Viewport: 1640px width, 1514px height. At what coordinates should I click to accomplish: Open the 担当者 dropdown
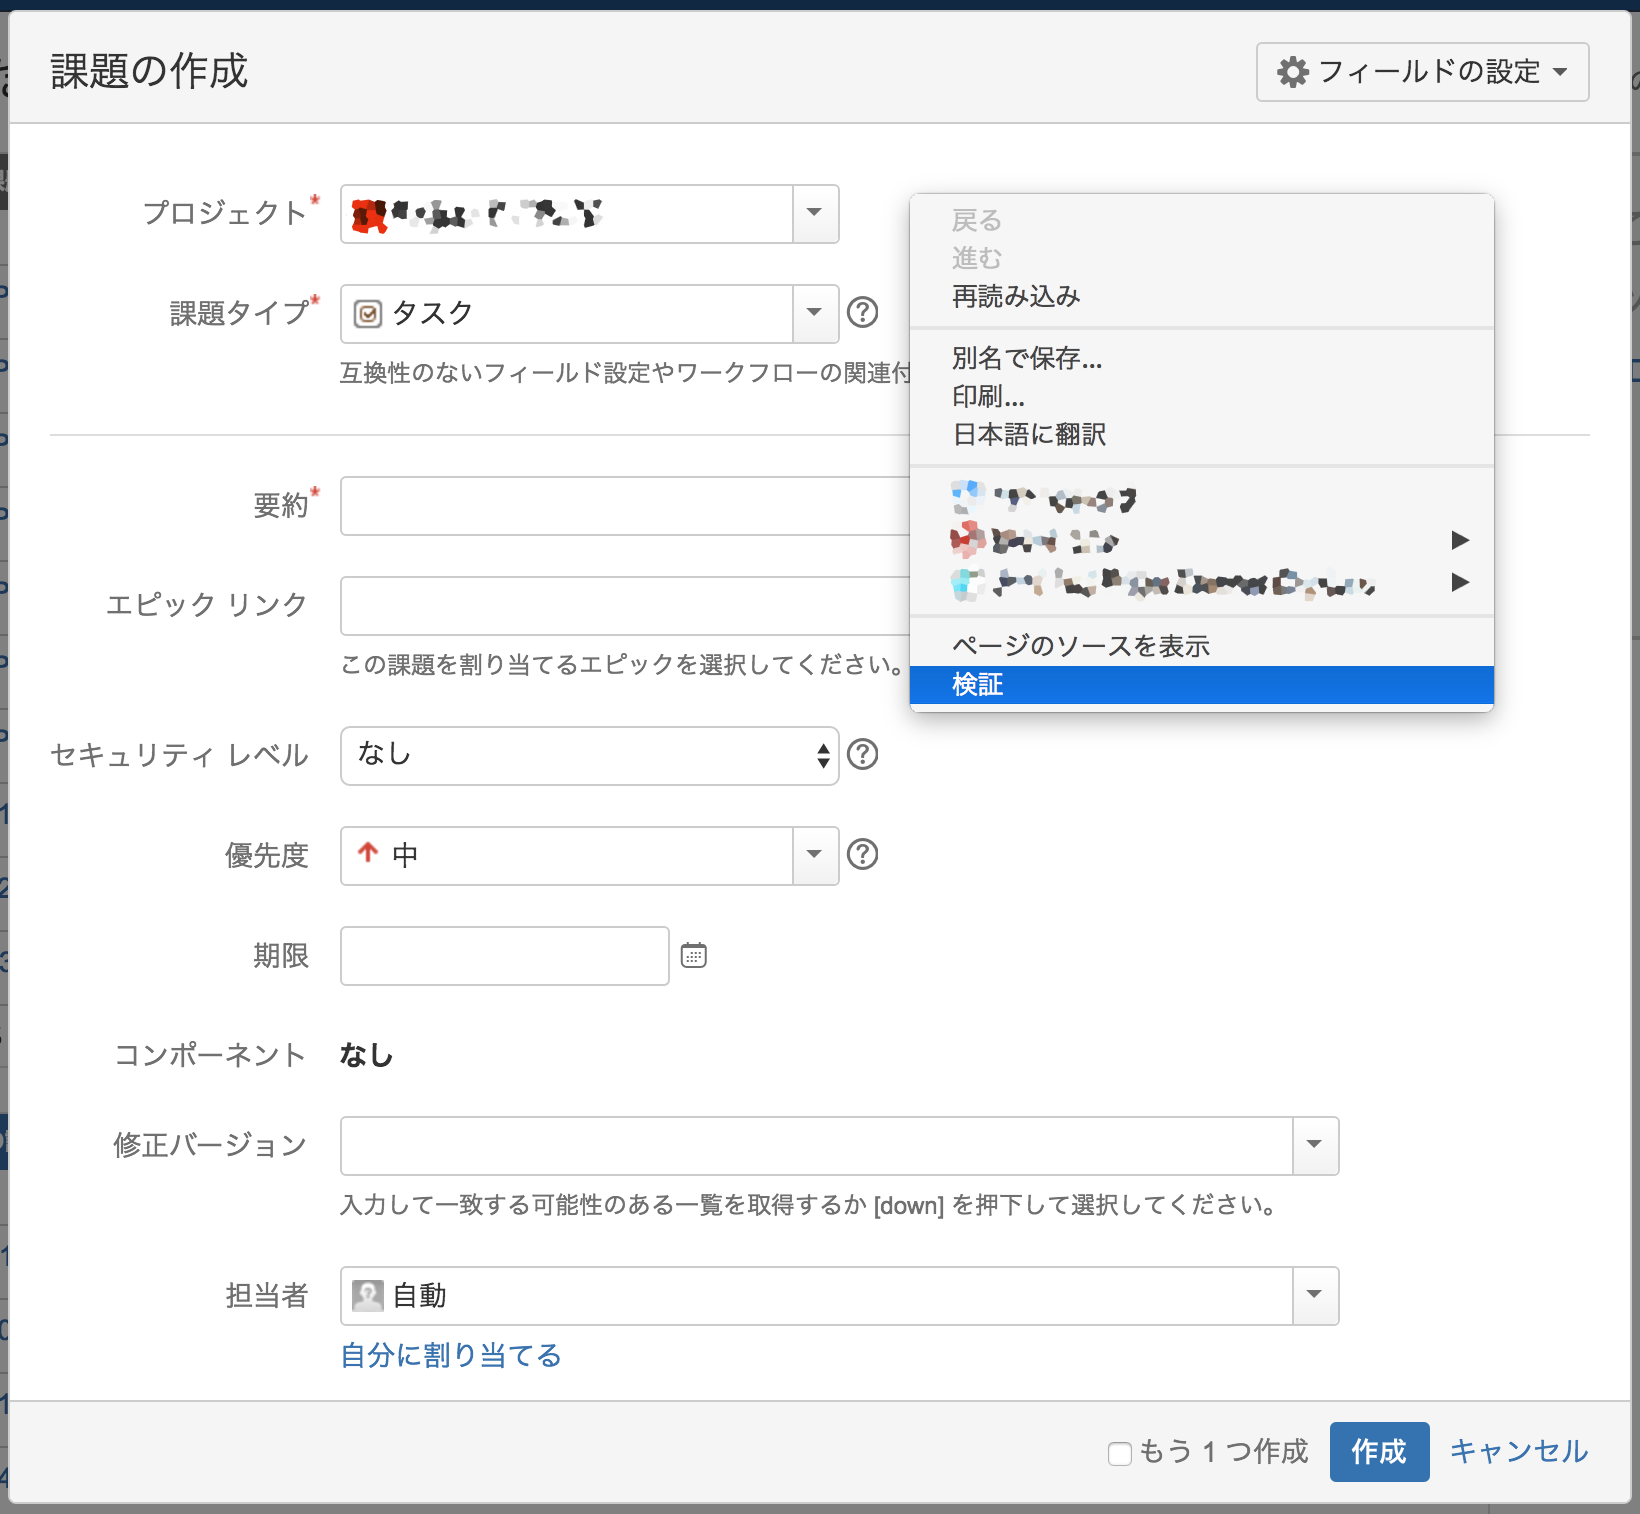pos(1313,1296)
